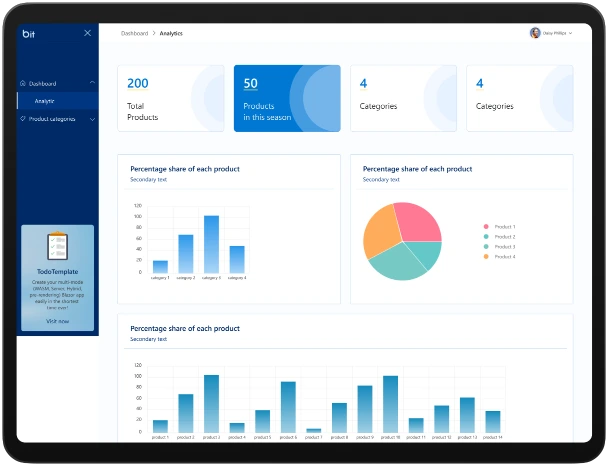The image size is (608, 466).
Task: Click the Product categories tag icon
Action: click(23, 119)
